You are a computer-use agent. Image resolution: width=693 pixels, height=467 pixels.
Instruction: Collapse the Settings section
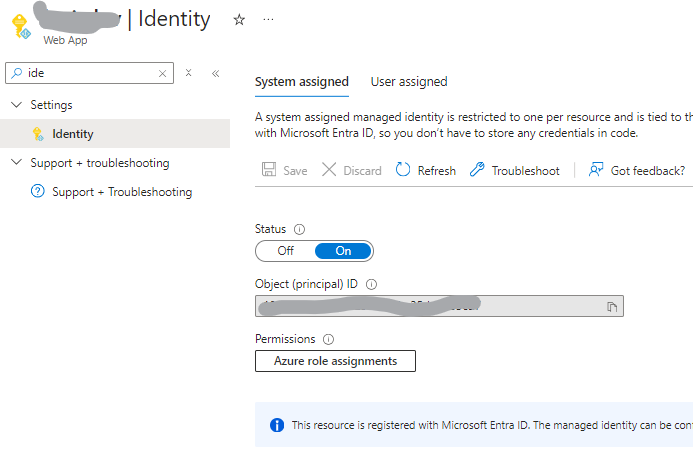point(16,104)
